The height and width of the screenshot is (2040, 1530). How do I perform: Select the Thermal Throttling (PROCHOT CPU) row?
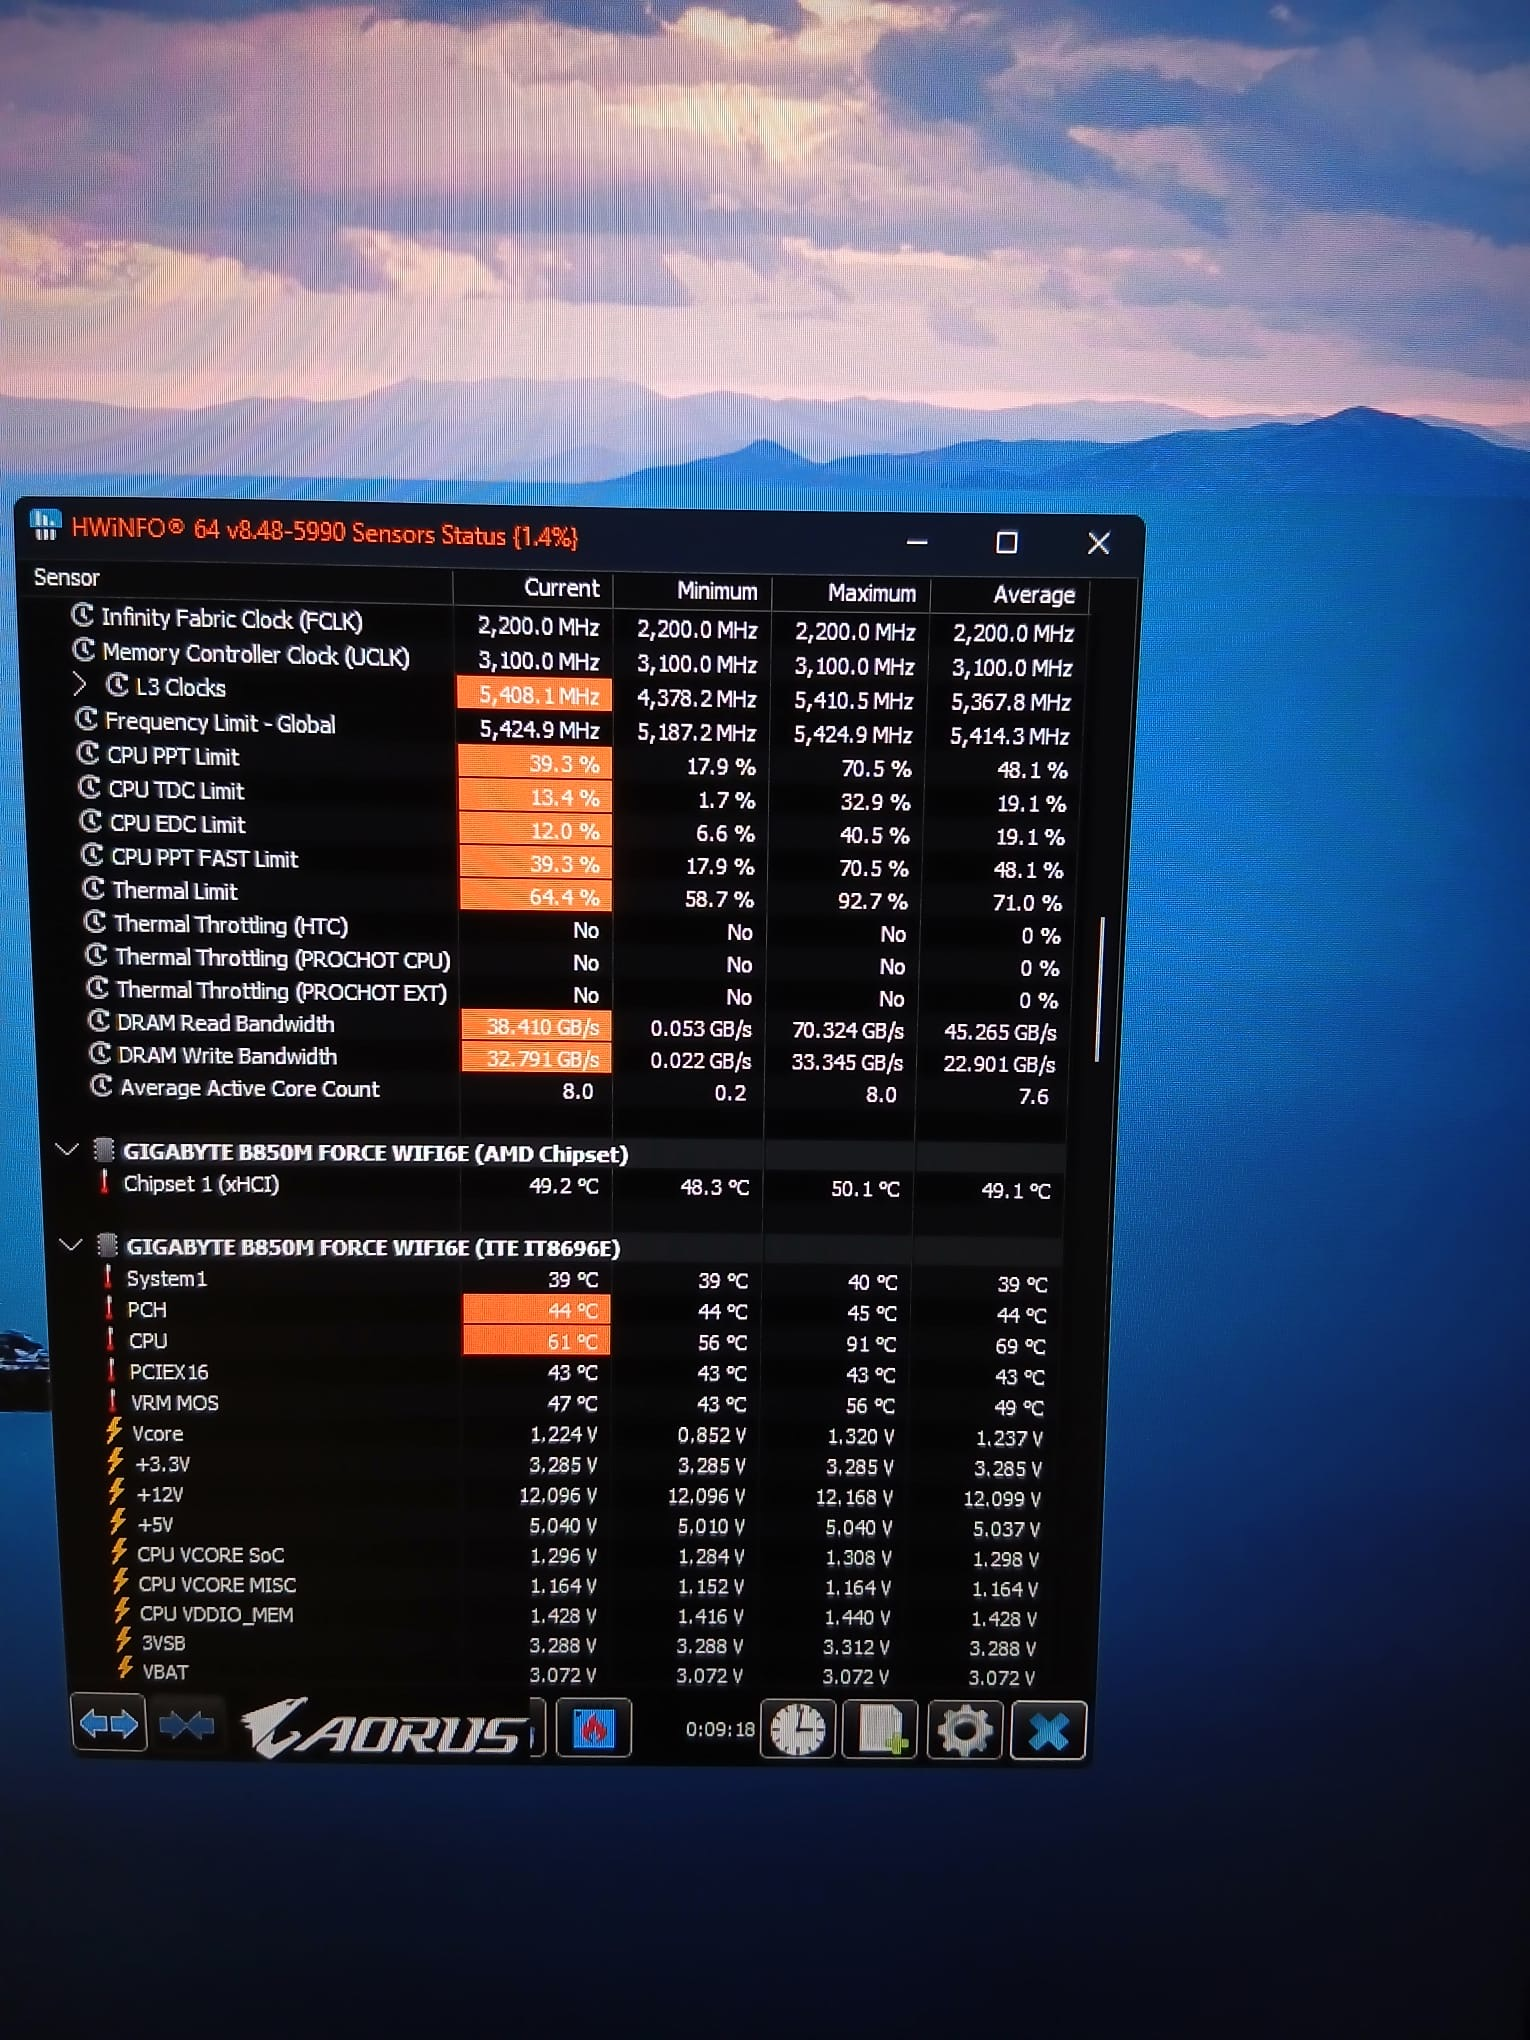573,962
